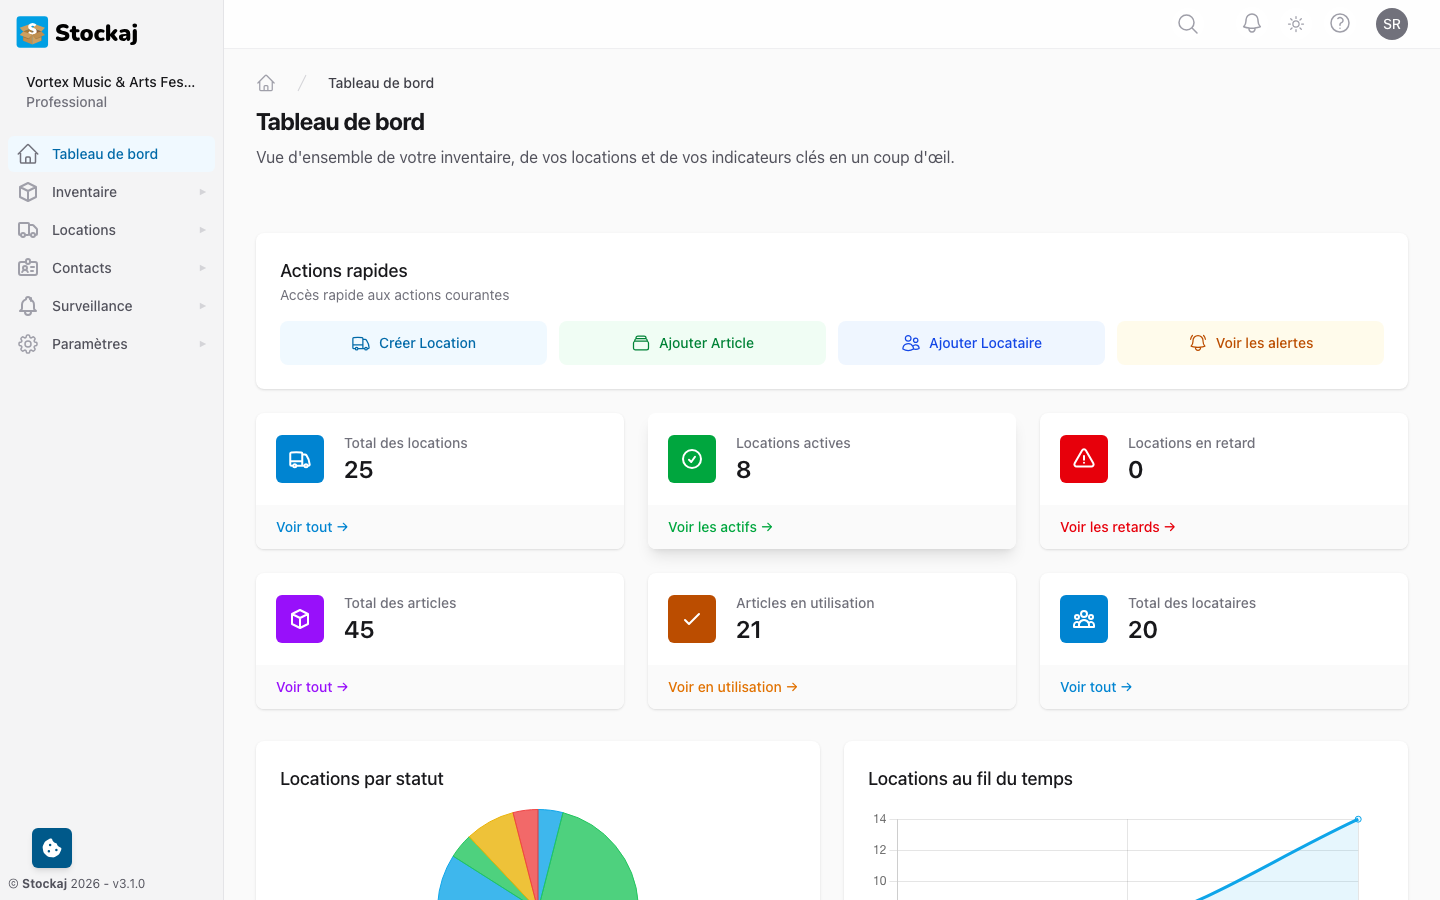Click the Ajouter Locataire button
This screenshot has width=1440, height=900.
971,342
